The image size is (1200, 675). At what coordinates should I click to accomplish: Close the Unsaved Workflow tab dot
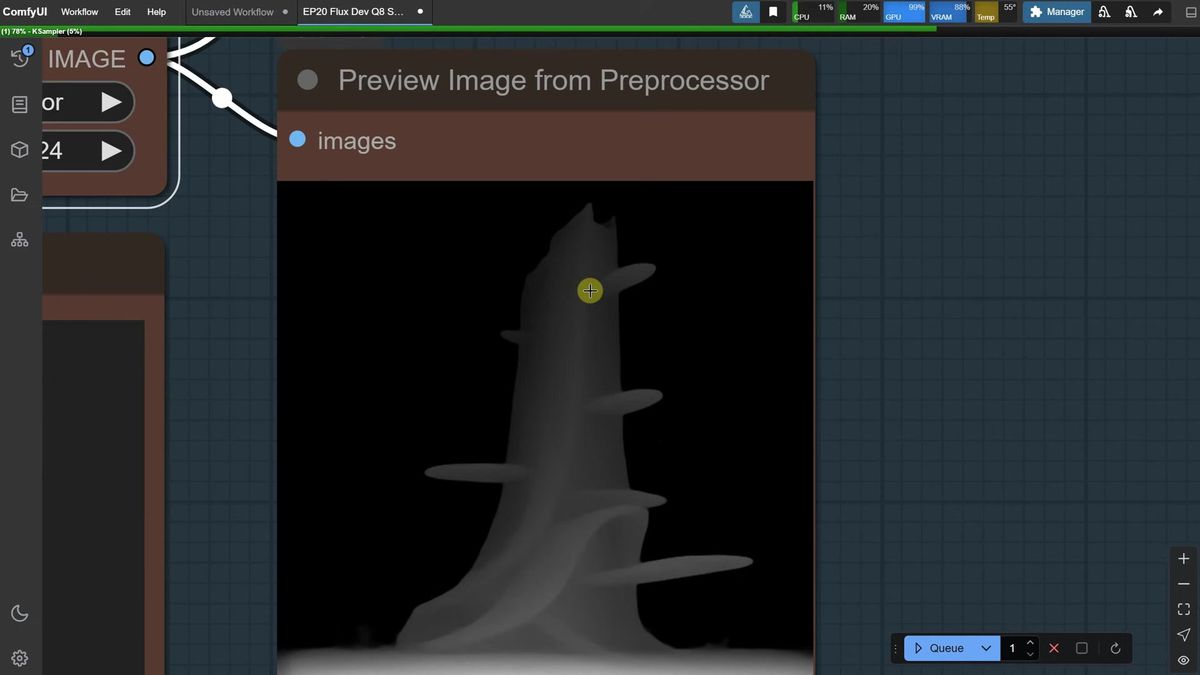tap(286, 12)
